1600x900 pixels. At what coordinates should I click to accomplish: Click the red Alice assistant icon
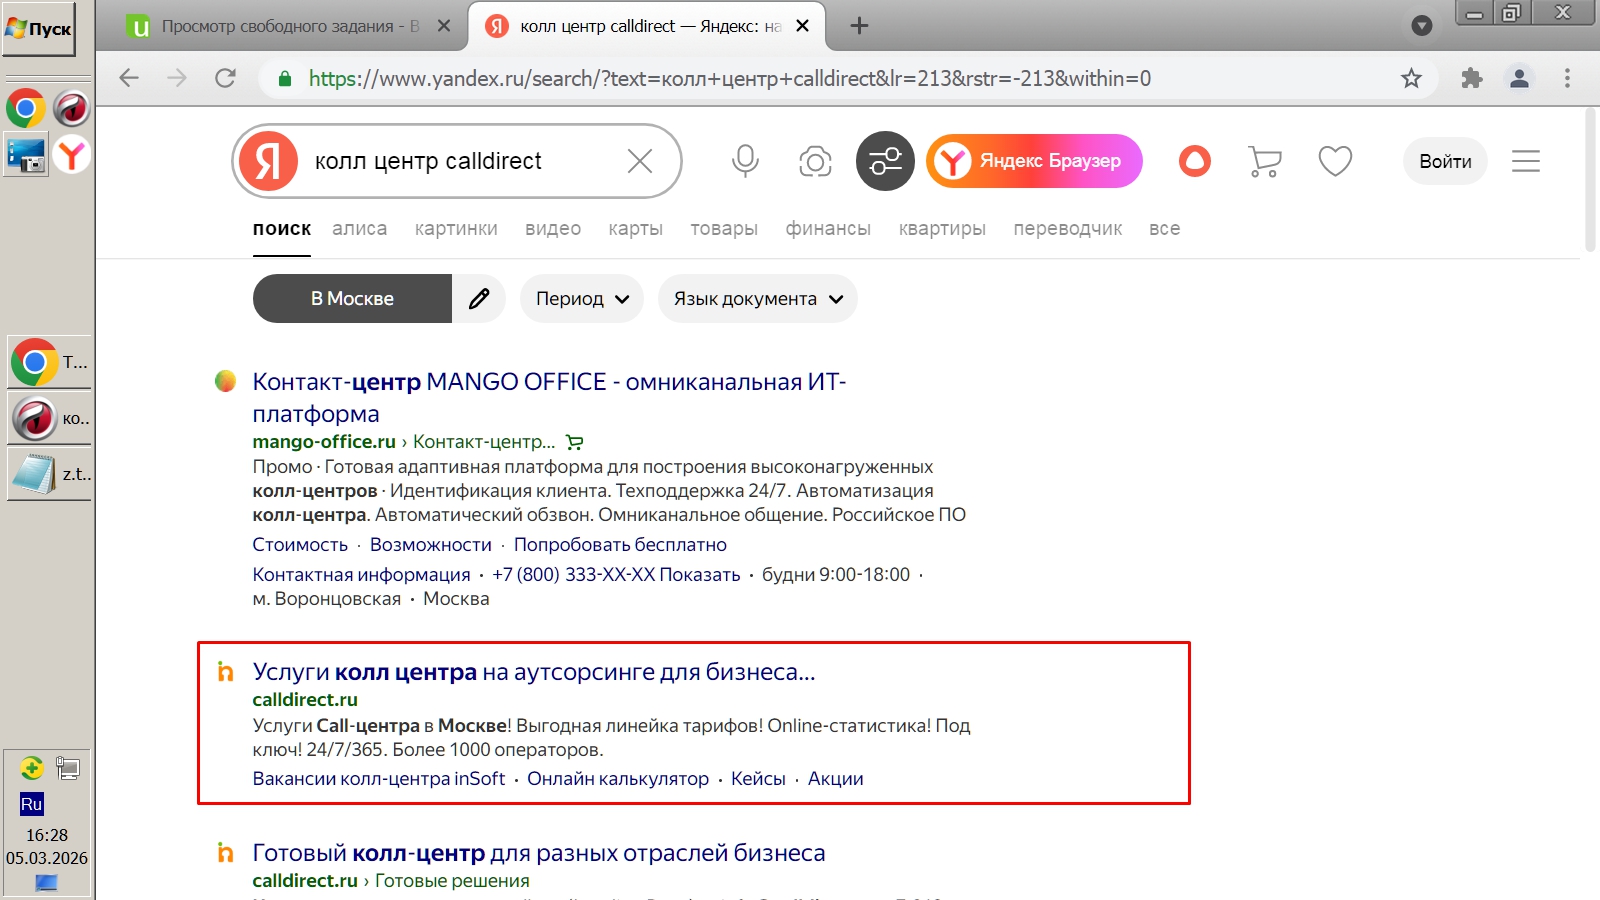1195,161
